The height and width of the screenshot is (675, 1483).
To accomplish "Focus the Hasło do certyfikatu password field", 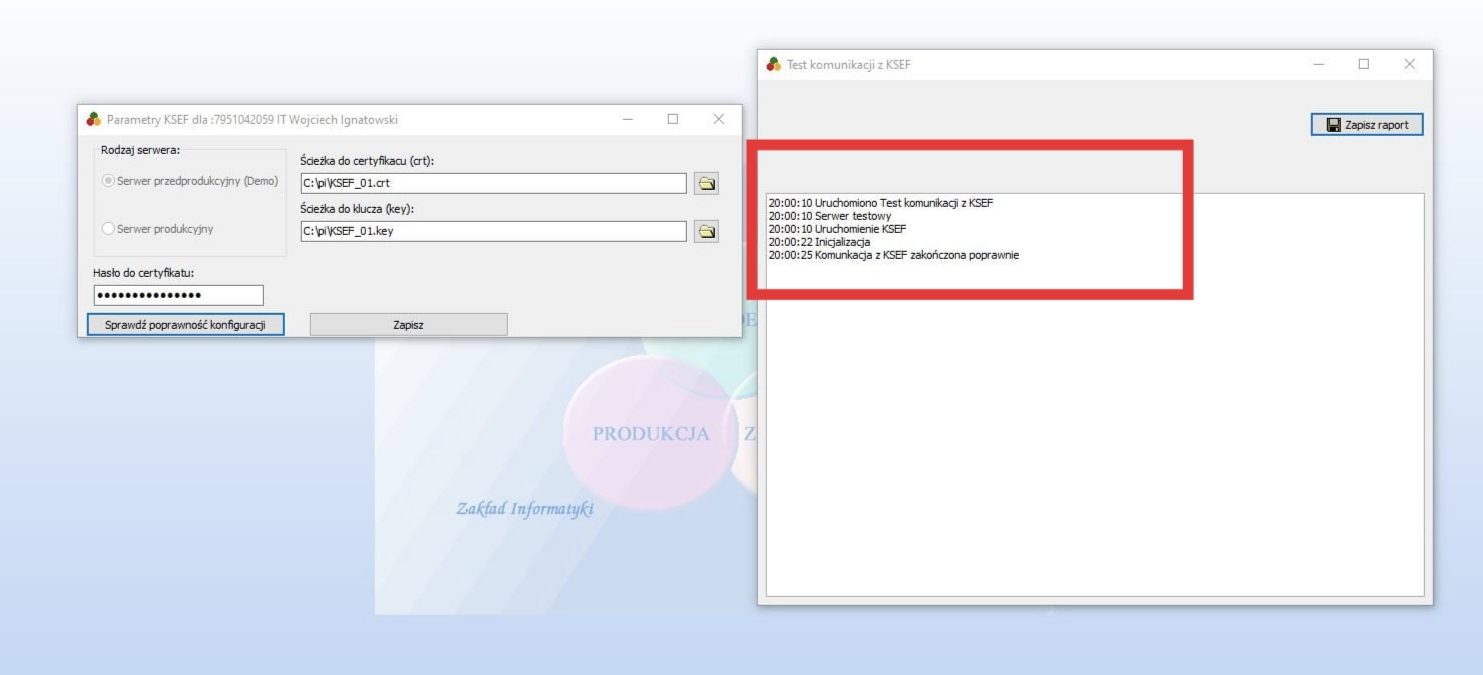I will pos(178,295).
